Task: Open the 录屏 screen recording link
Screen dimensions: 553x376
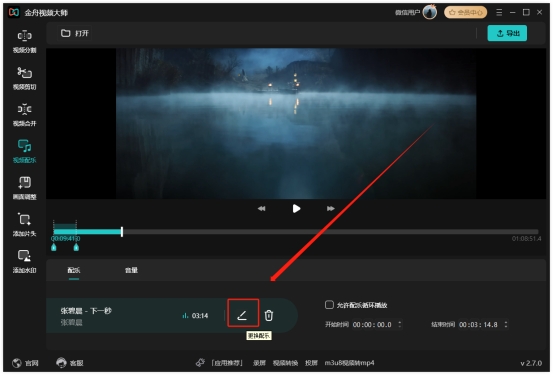Action: point(259,363)
